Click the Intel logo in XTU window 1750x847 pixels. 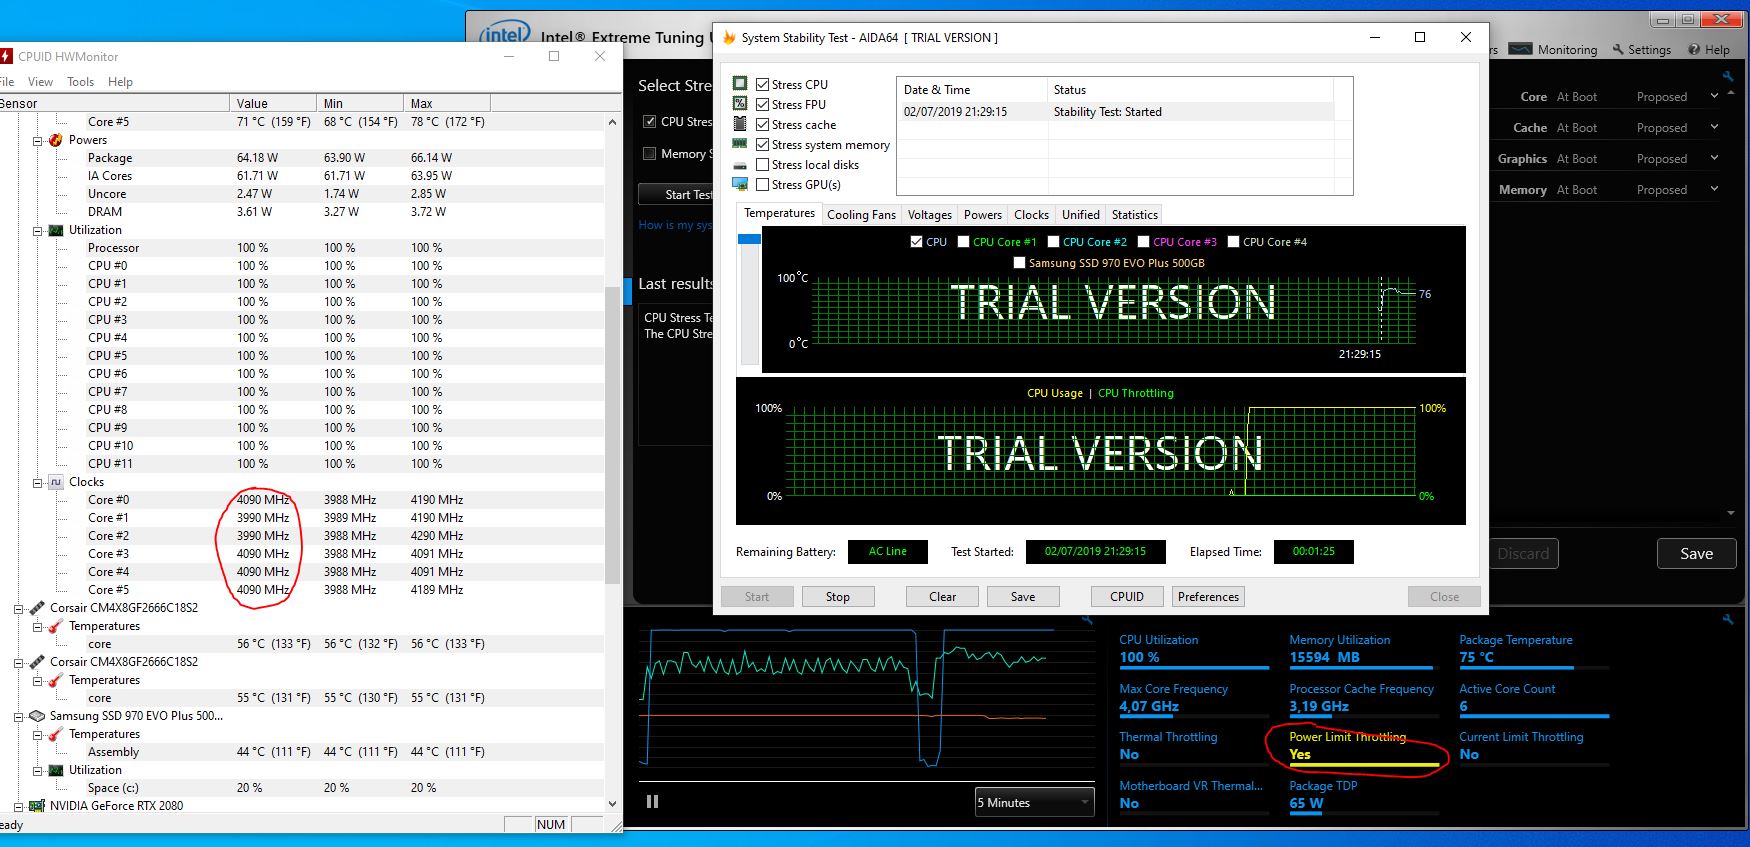pos(504,34)
